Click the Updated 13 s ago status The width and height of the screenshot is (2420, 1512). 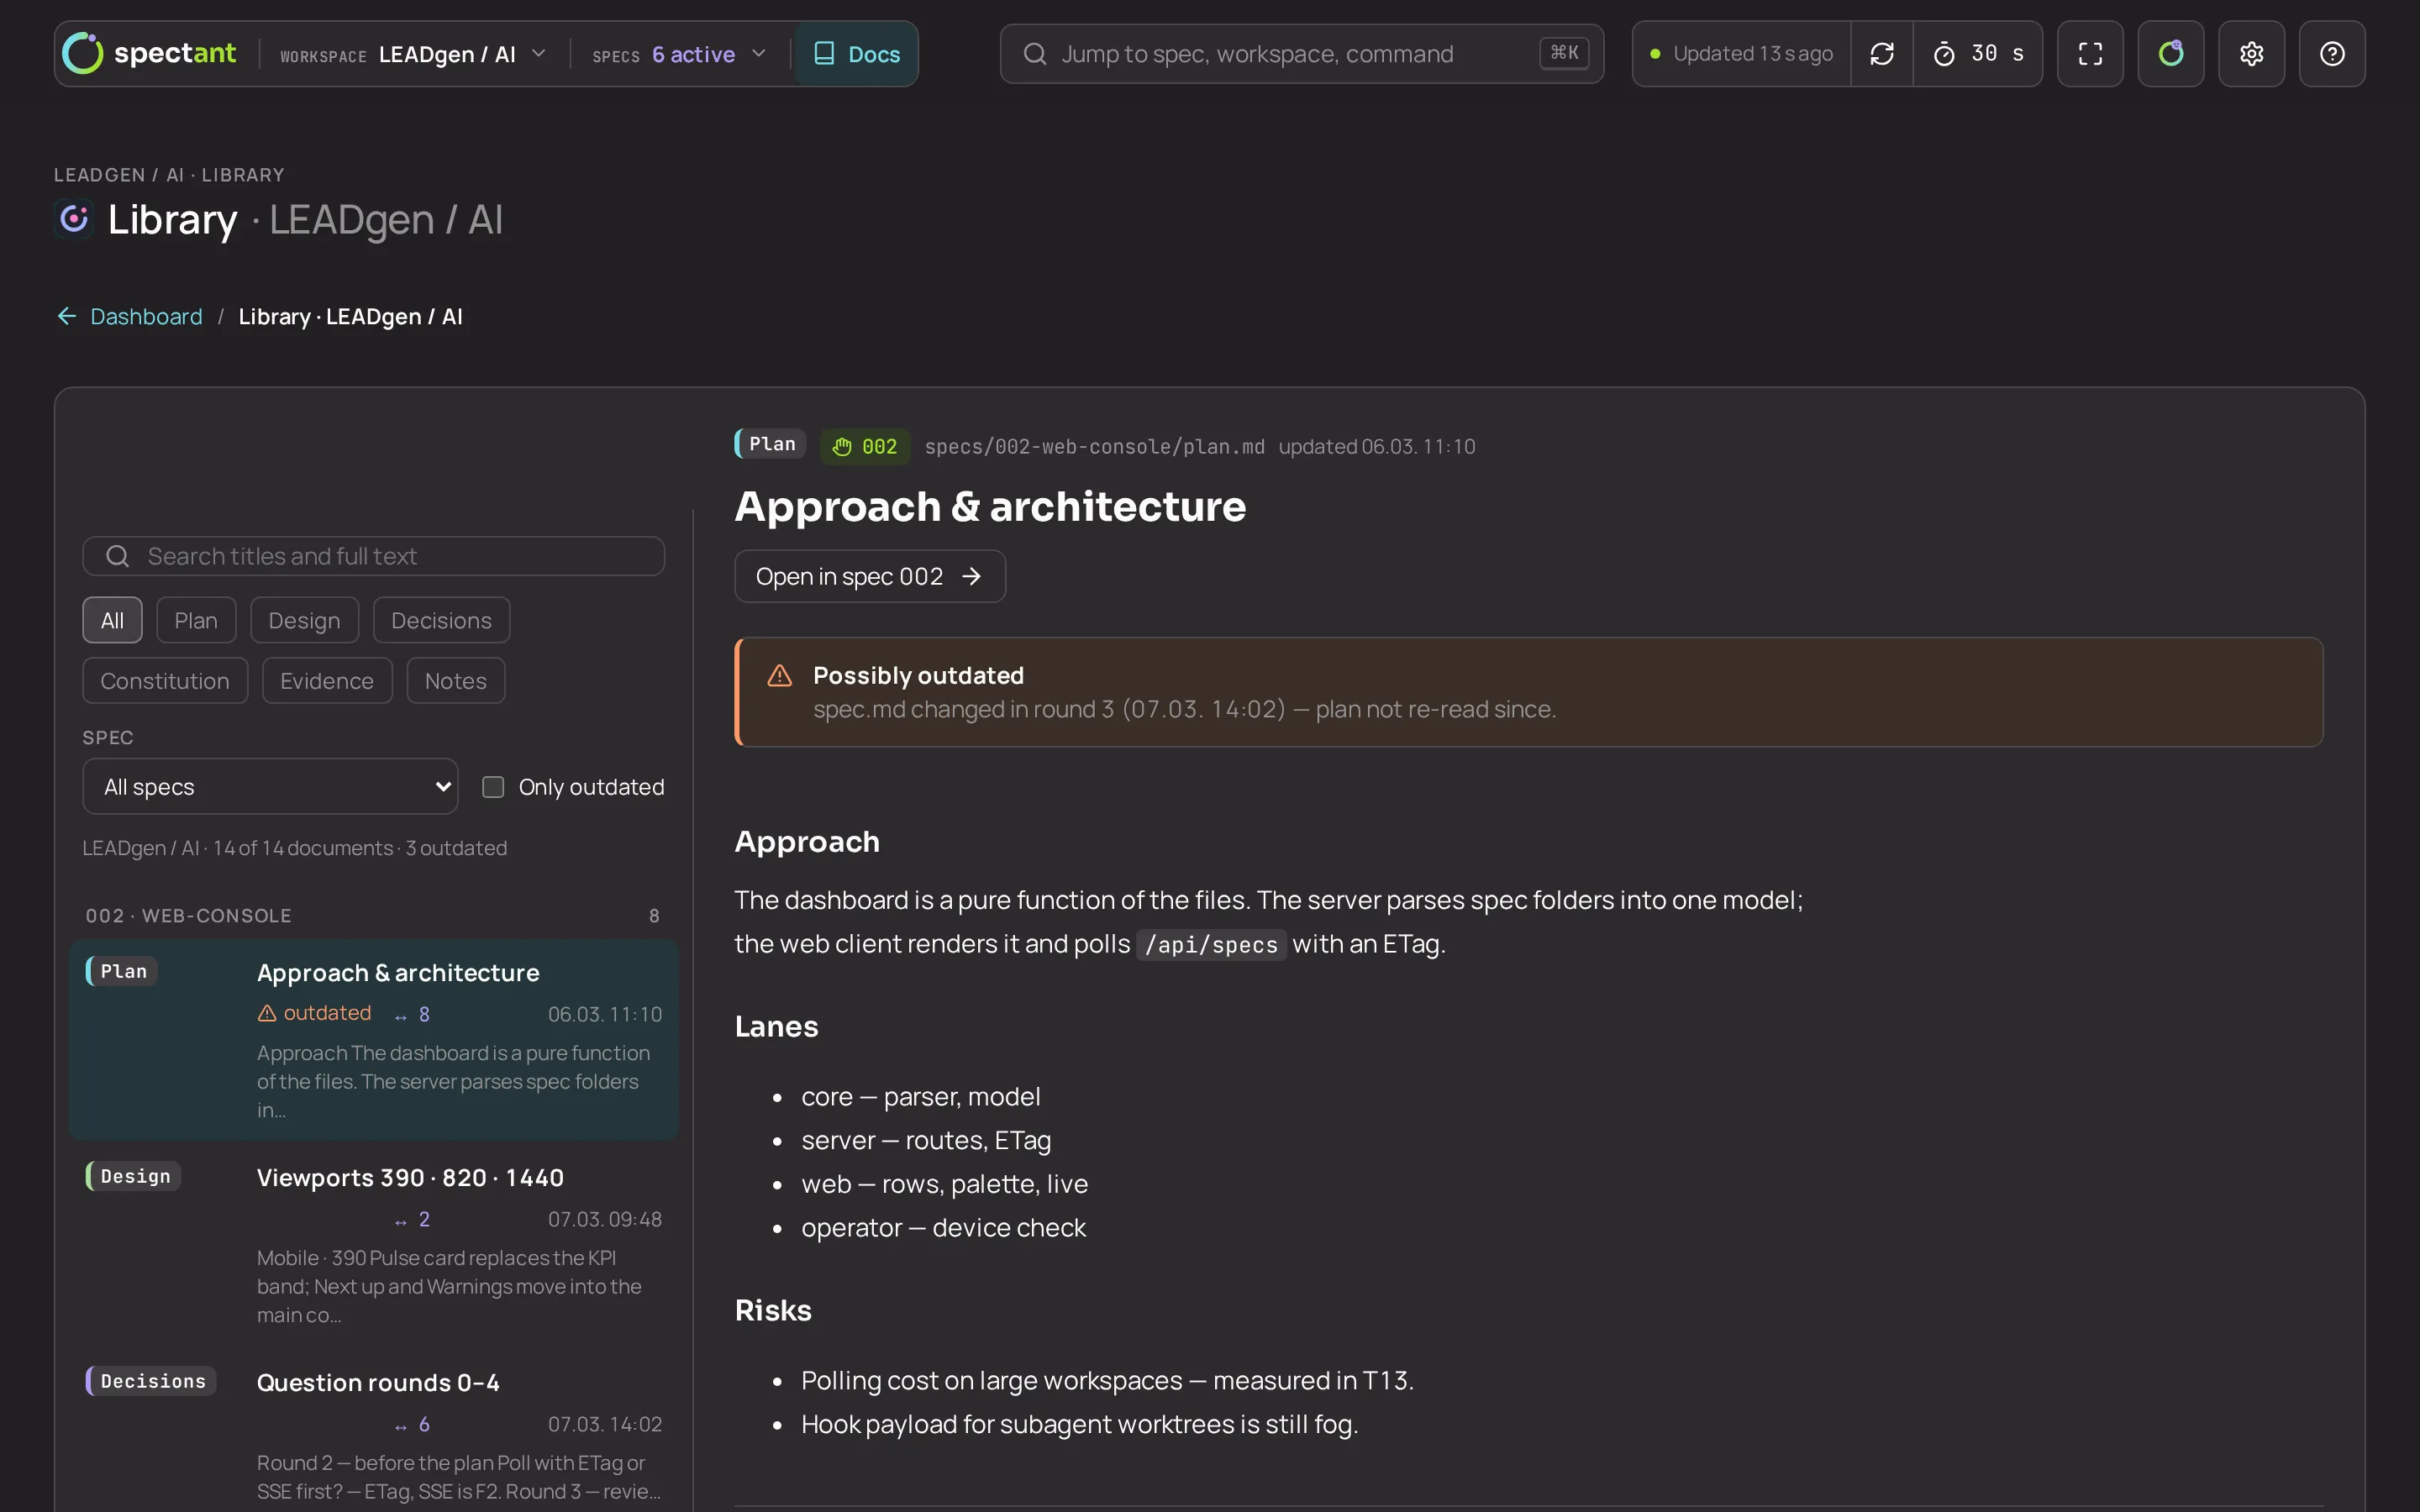click(1741, 54)
